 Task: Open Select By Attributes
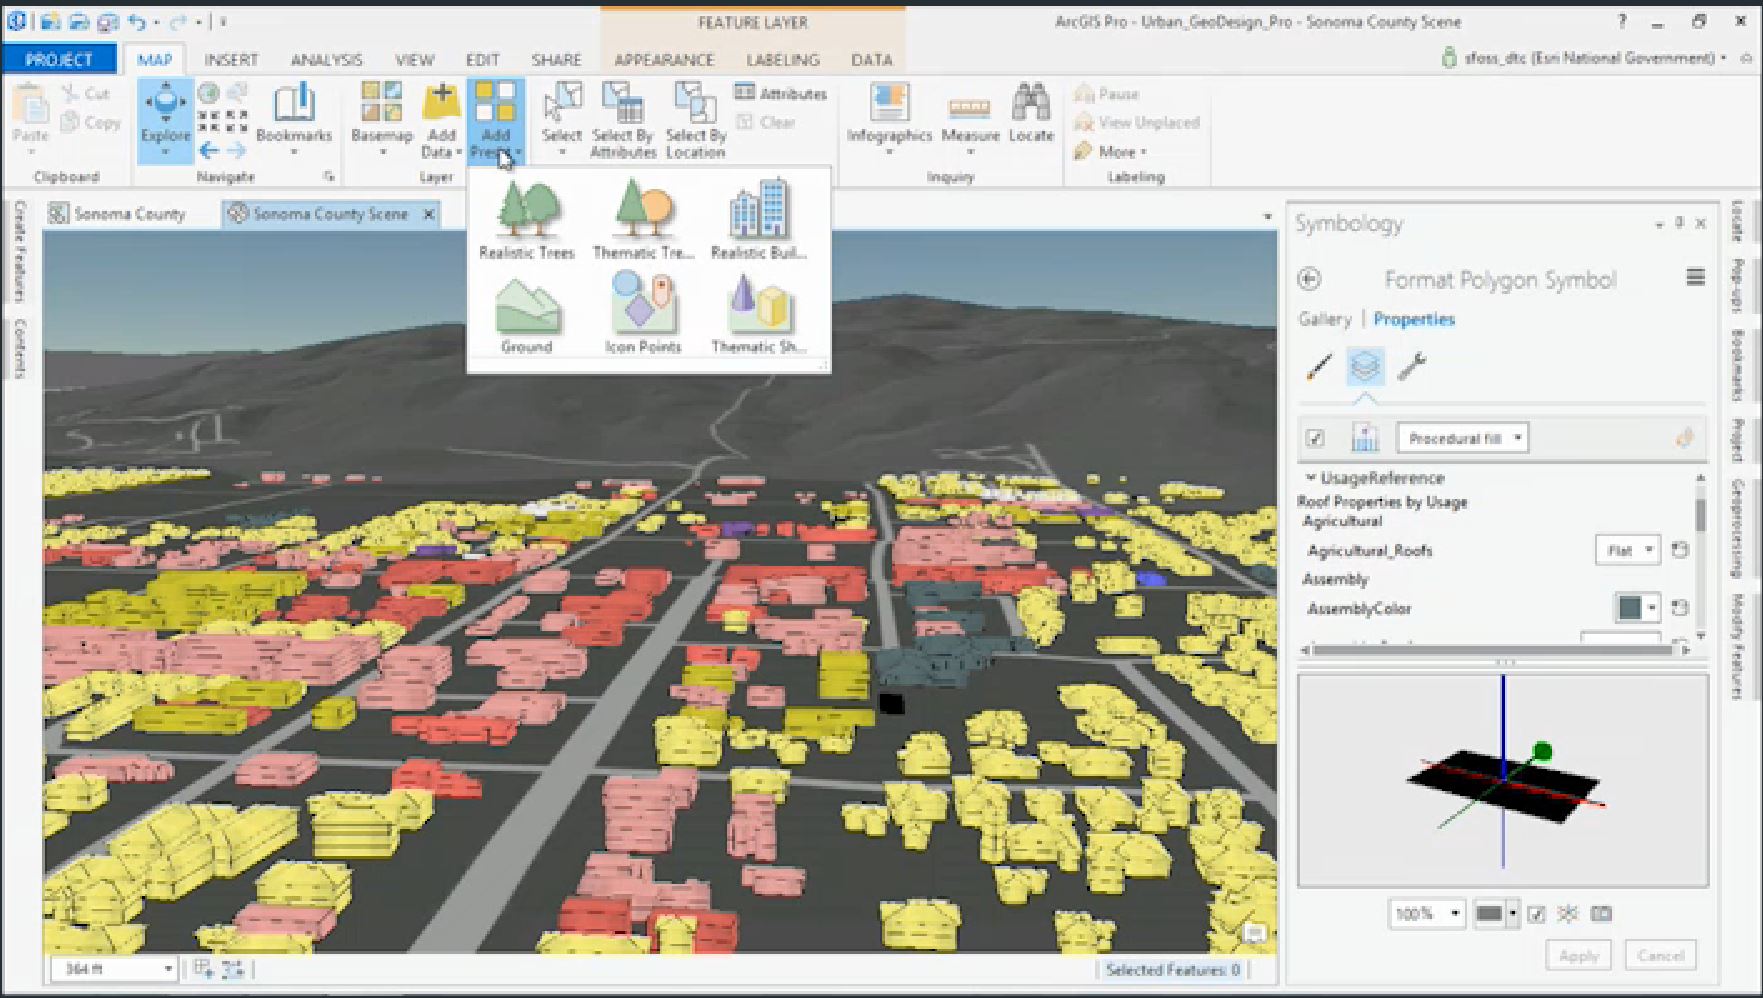tap(623, 120)
